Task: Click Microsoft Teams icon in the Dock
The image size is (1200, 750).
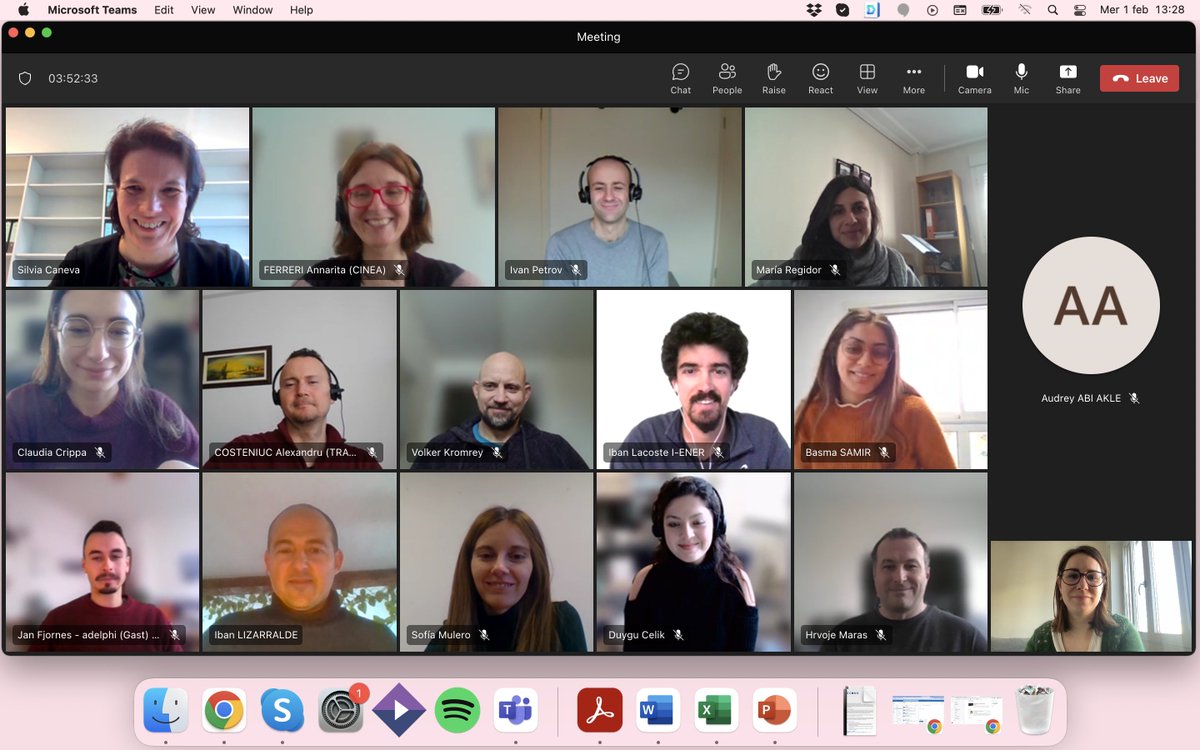Action: point(515,710)
